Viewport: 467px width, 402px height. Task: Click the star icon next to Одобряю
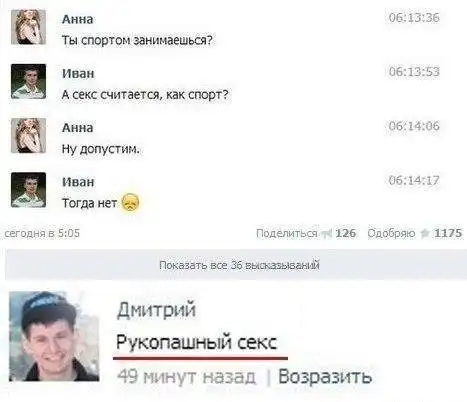[x=425, y=234]
